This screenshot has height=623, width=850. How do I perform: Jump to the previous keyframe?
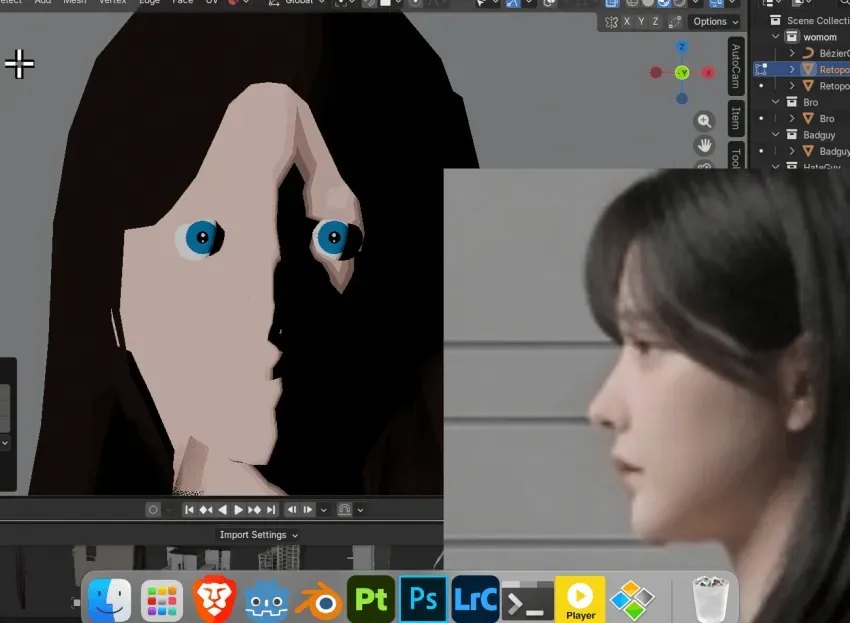[x=206, y=510]
